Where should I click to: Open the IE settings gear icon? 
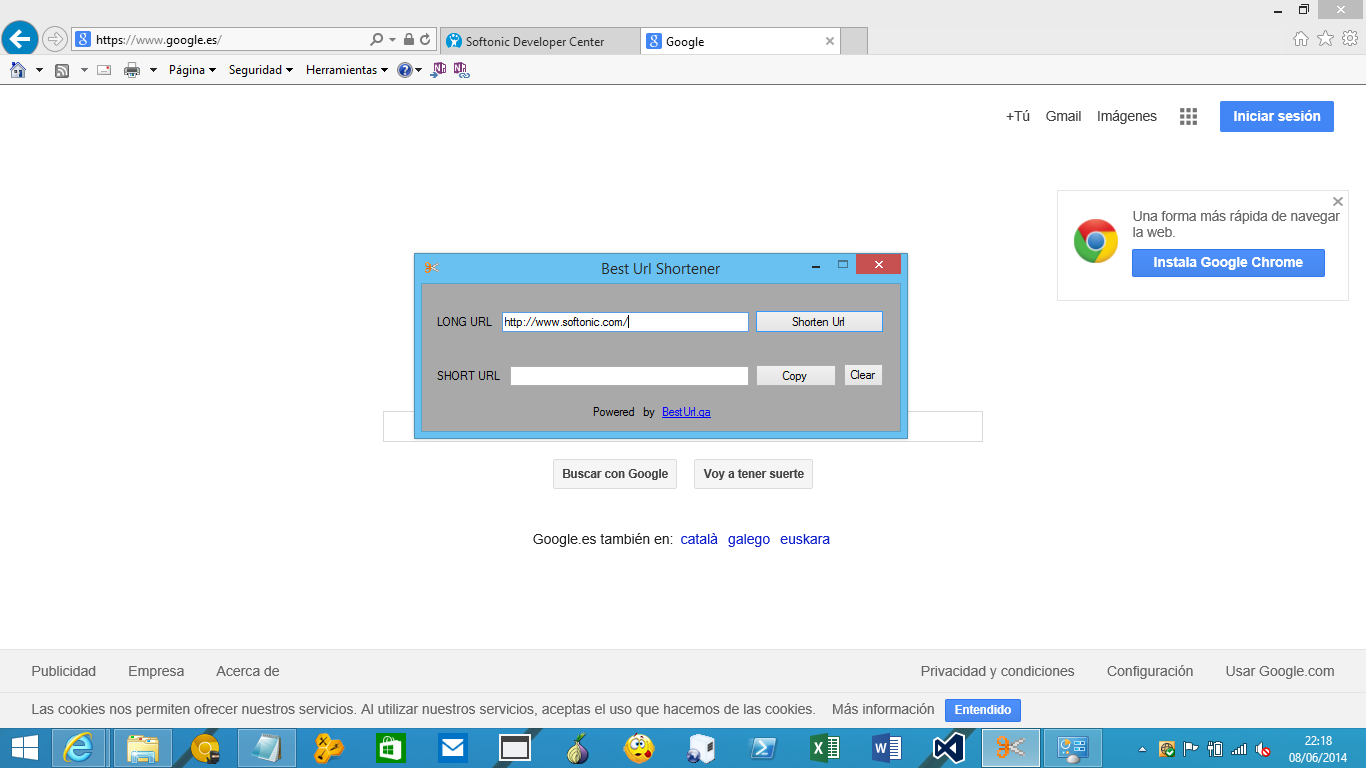coord(1350,39)
